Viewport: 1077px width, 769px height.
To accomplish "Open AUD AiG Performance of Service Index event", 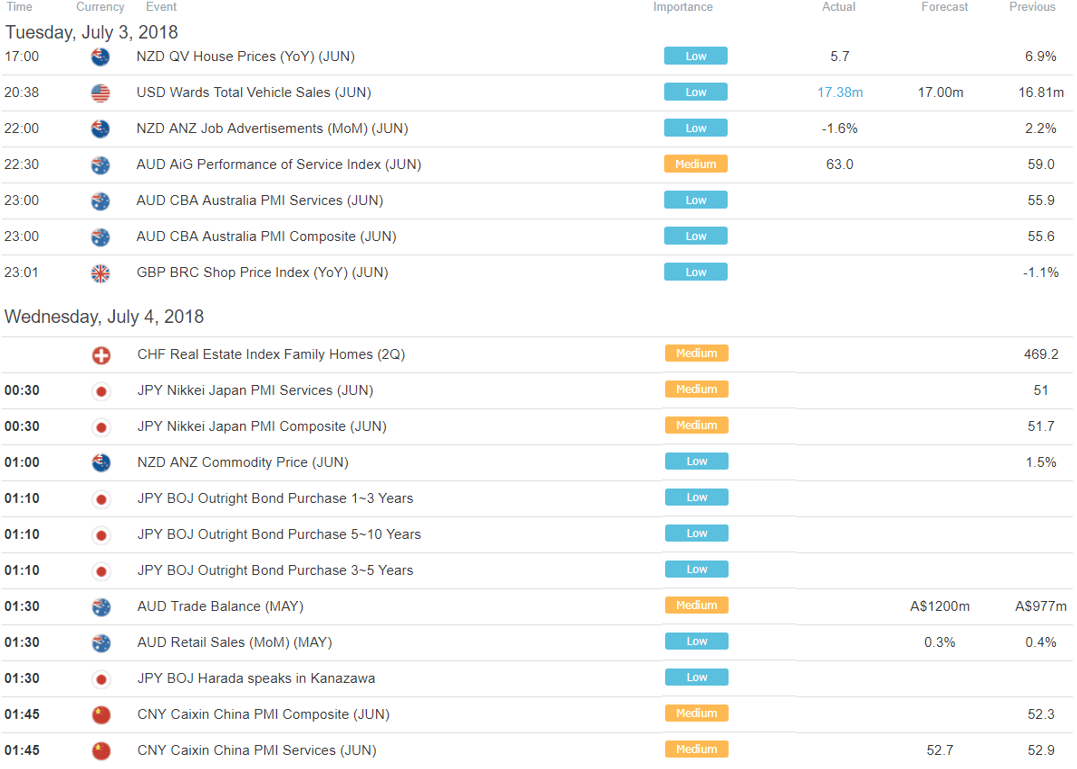I will click(x=279, y=164).
